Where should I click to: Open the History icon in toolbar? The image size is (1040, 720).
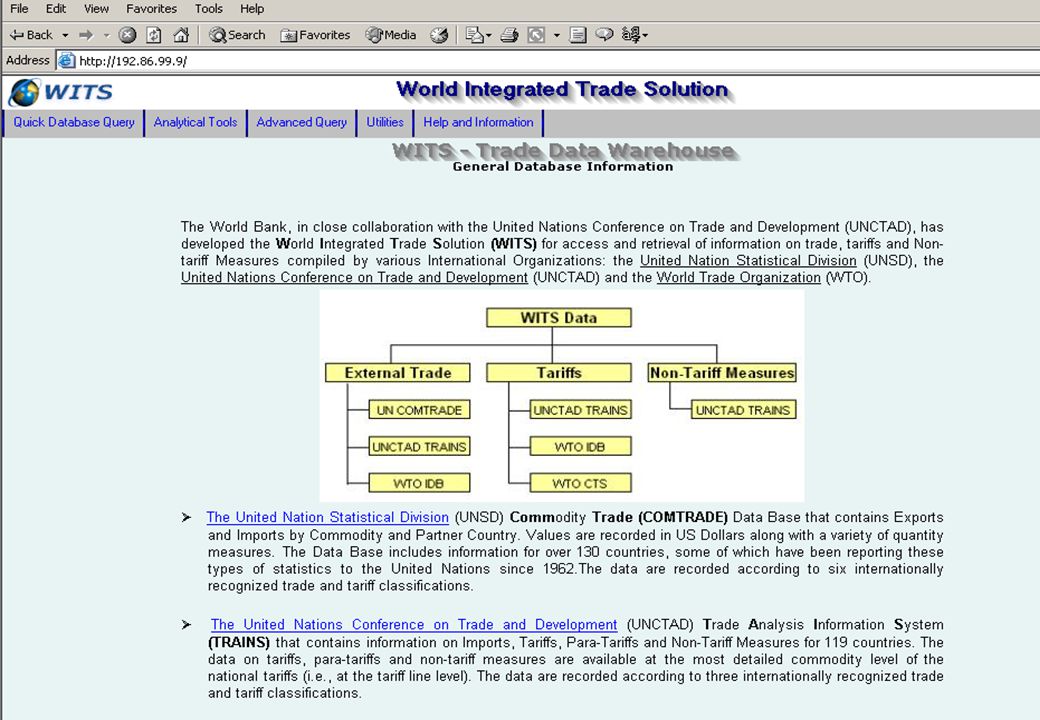439,35
